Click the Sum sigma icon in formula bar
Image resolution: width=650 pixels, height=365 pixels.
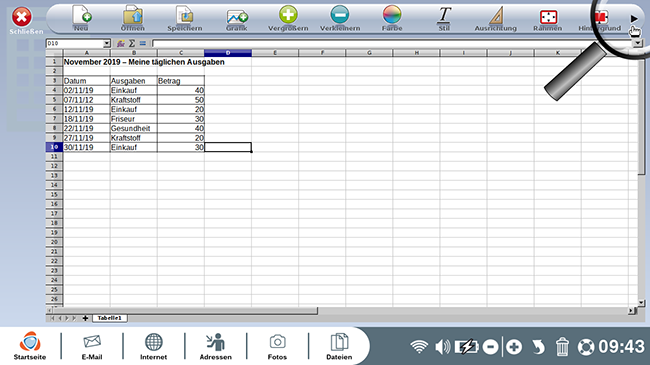coord(132,43)
